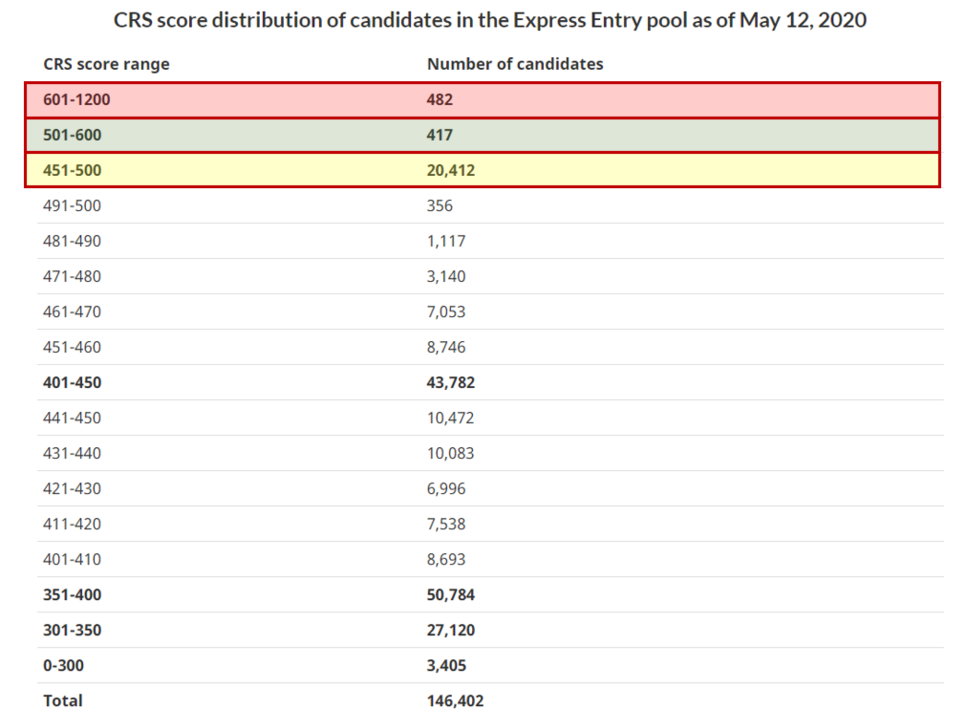Click the value 7,053
This screenshot has width=966, height=709.
446,312
